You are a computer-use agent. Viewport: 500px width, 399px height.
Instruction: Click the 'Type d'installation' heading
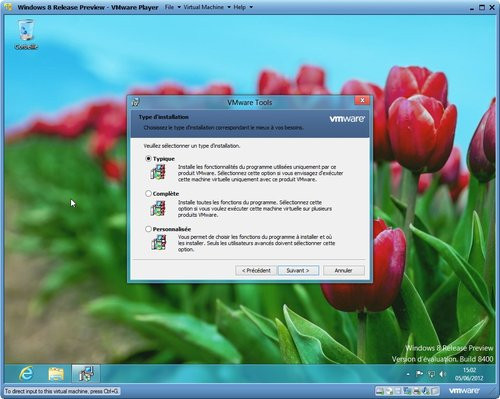pyautogui.click(x=164, y=117)
